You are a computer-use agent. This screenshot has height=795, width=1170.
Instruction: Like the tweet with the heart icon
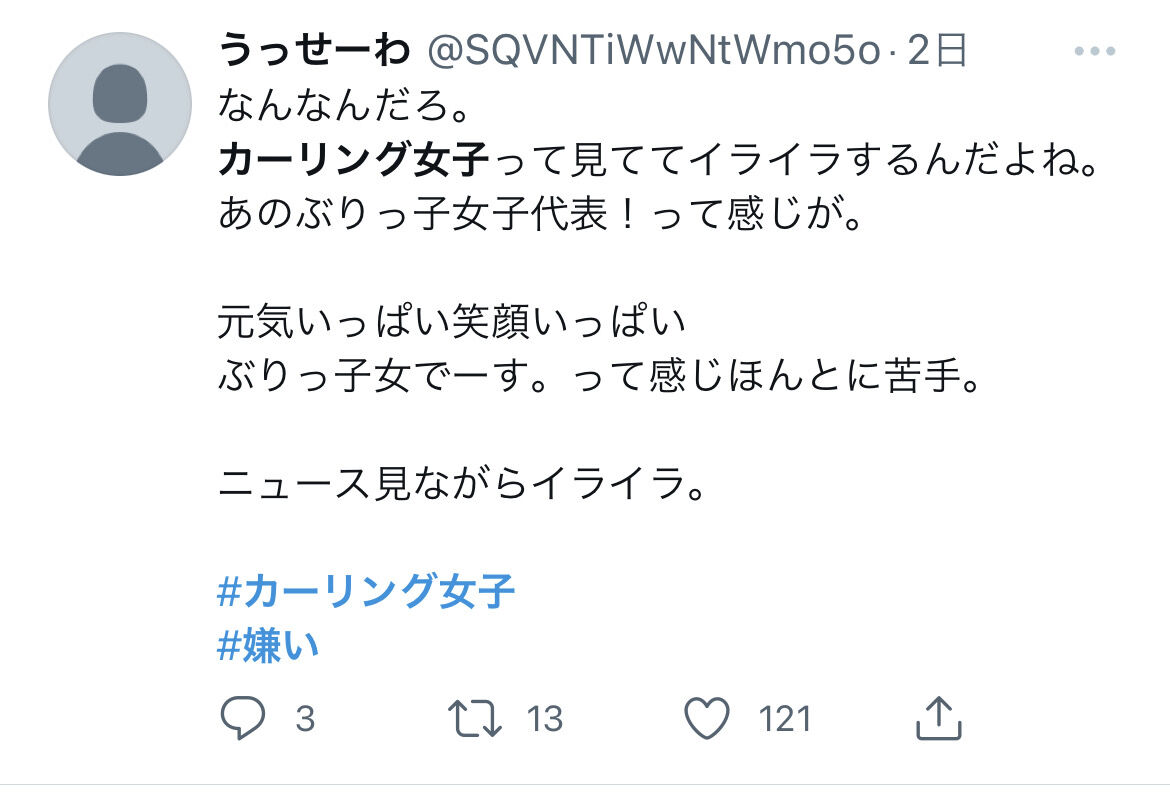[707, 718]
